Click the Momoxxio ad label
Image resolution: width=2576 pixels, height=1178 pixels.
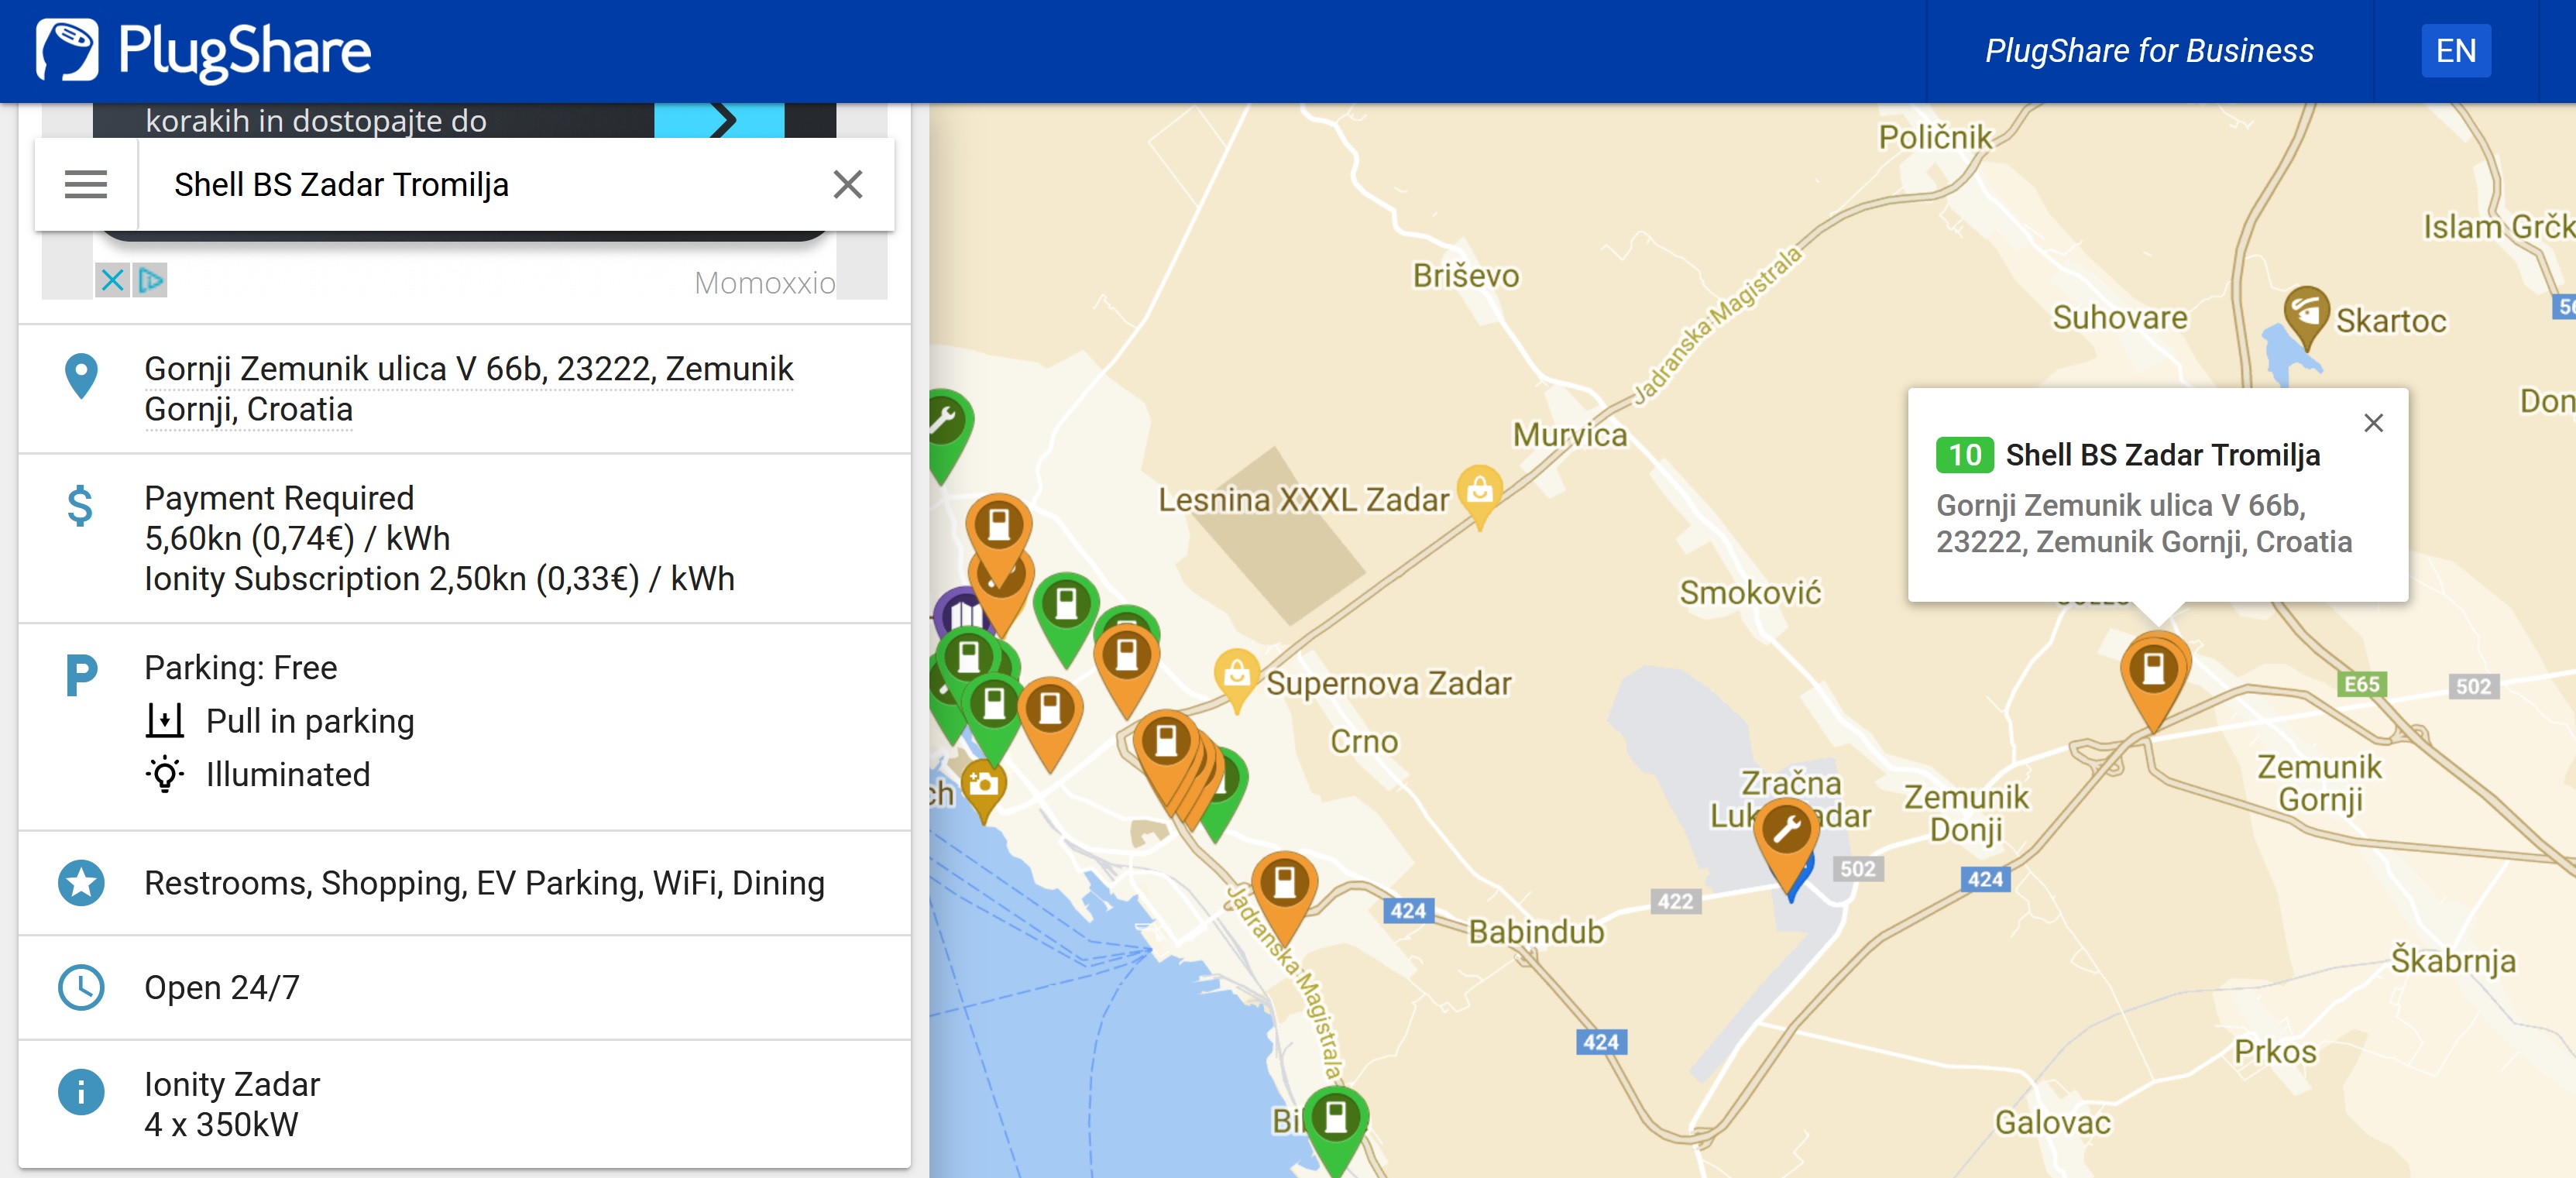coord(765,283)
